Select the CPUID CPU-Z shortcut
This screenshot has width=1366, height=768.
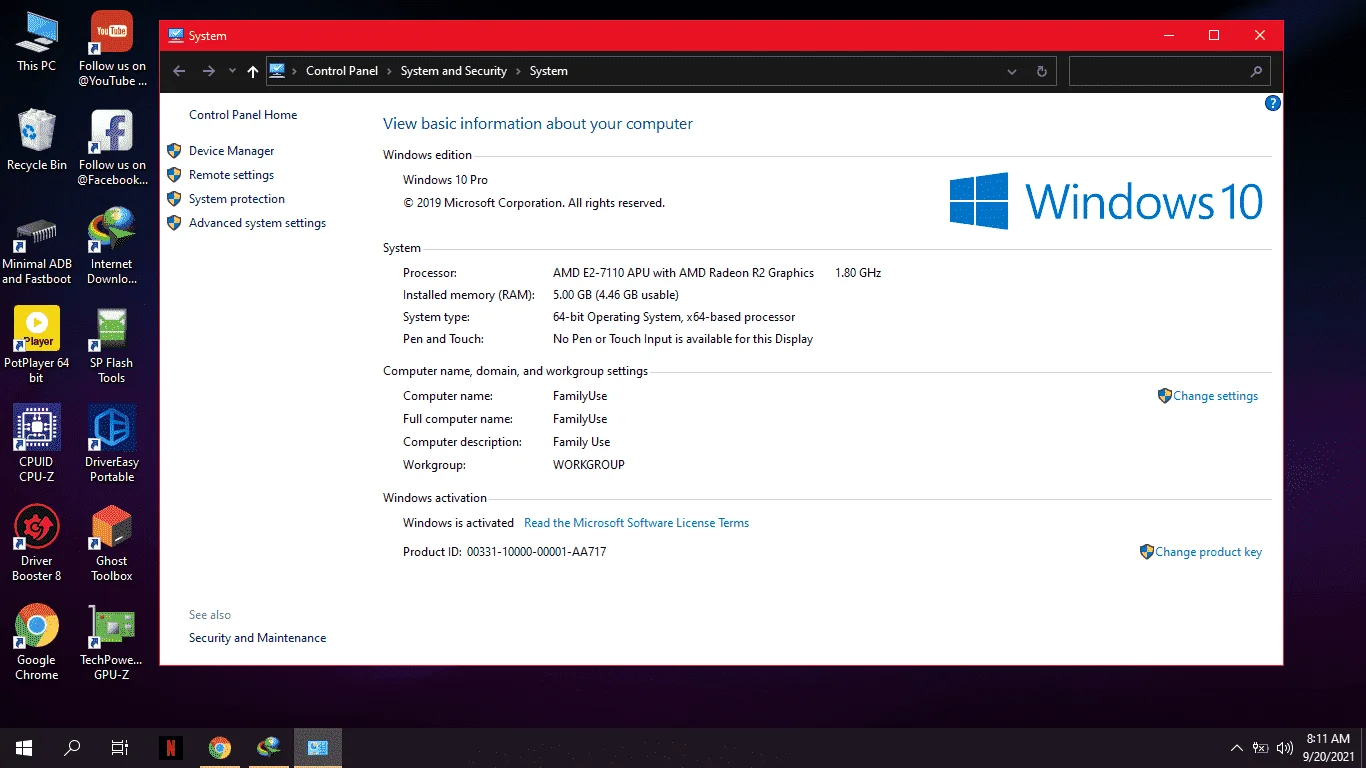(x=37, y=445)
